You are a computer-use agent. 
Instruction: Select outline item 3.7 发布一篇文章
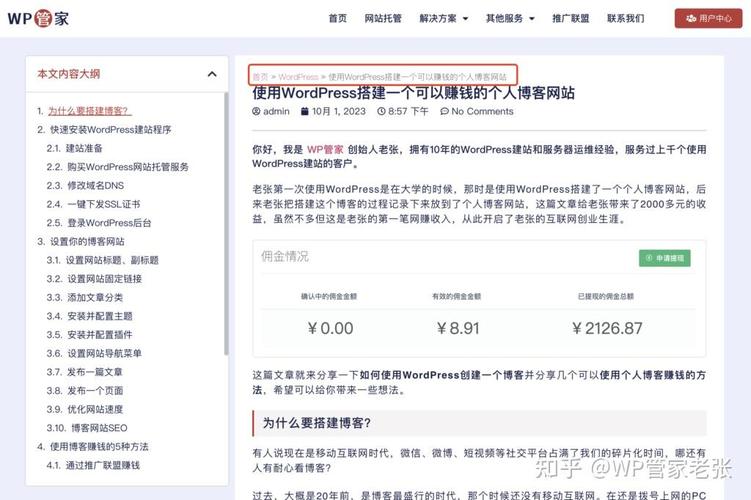click(x=94, y=372)
